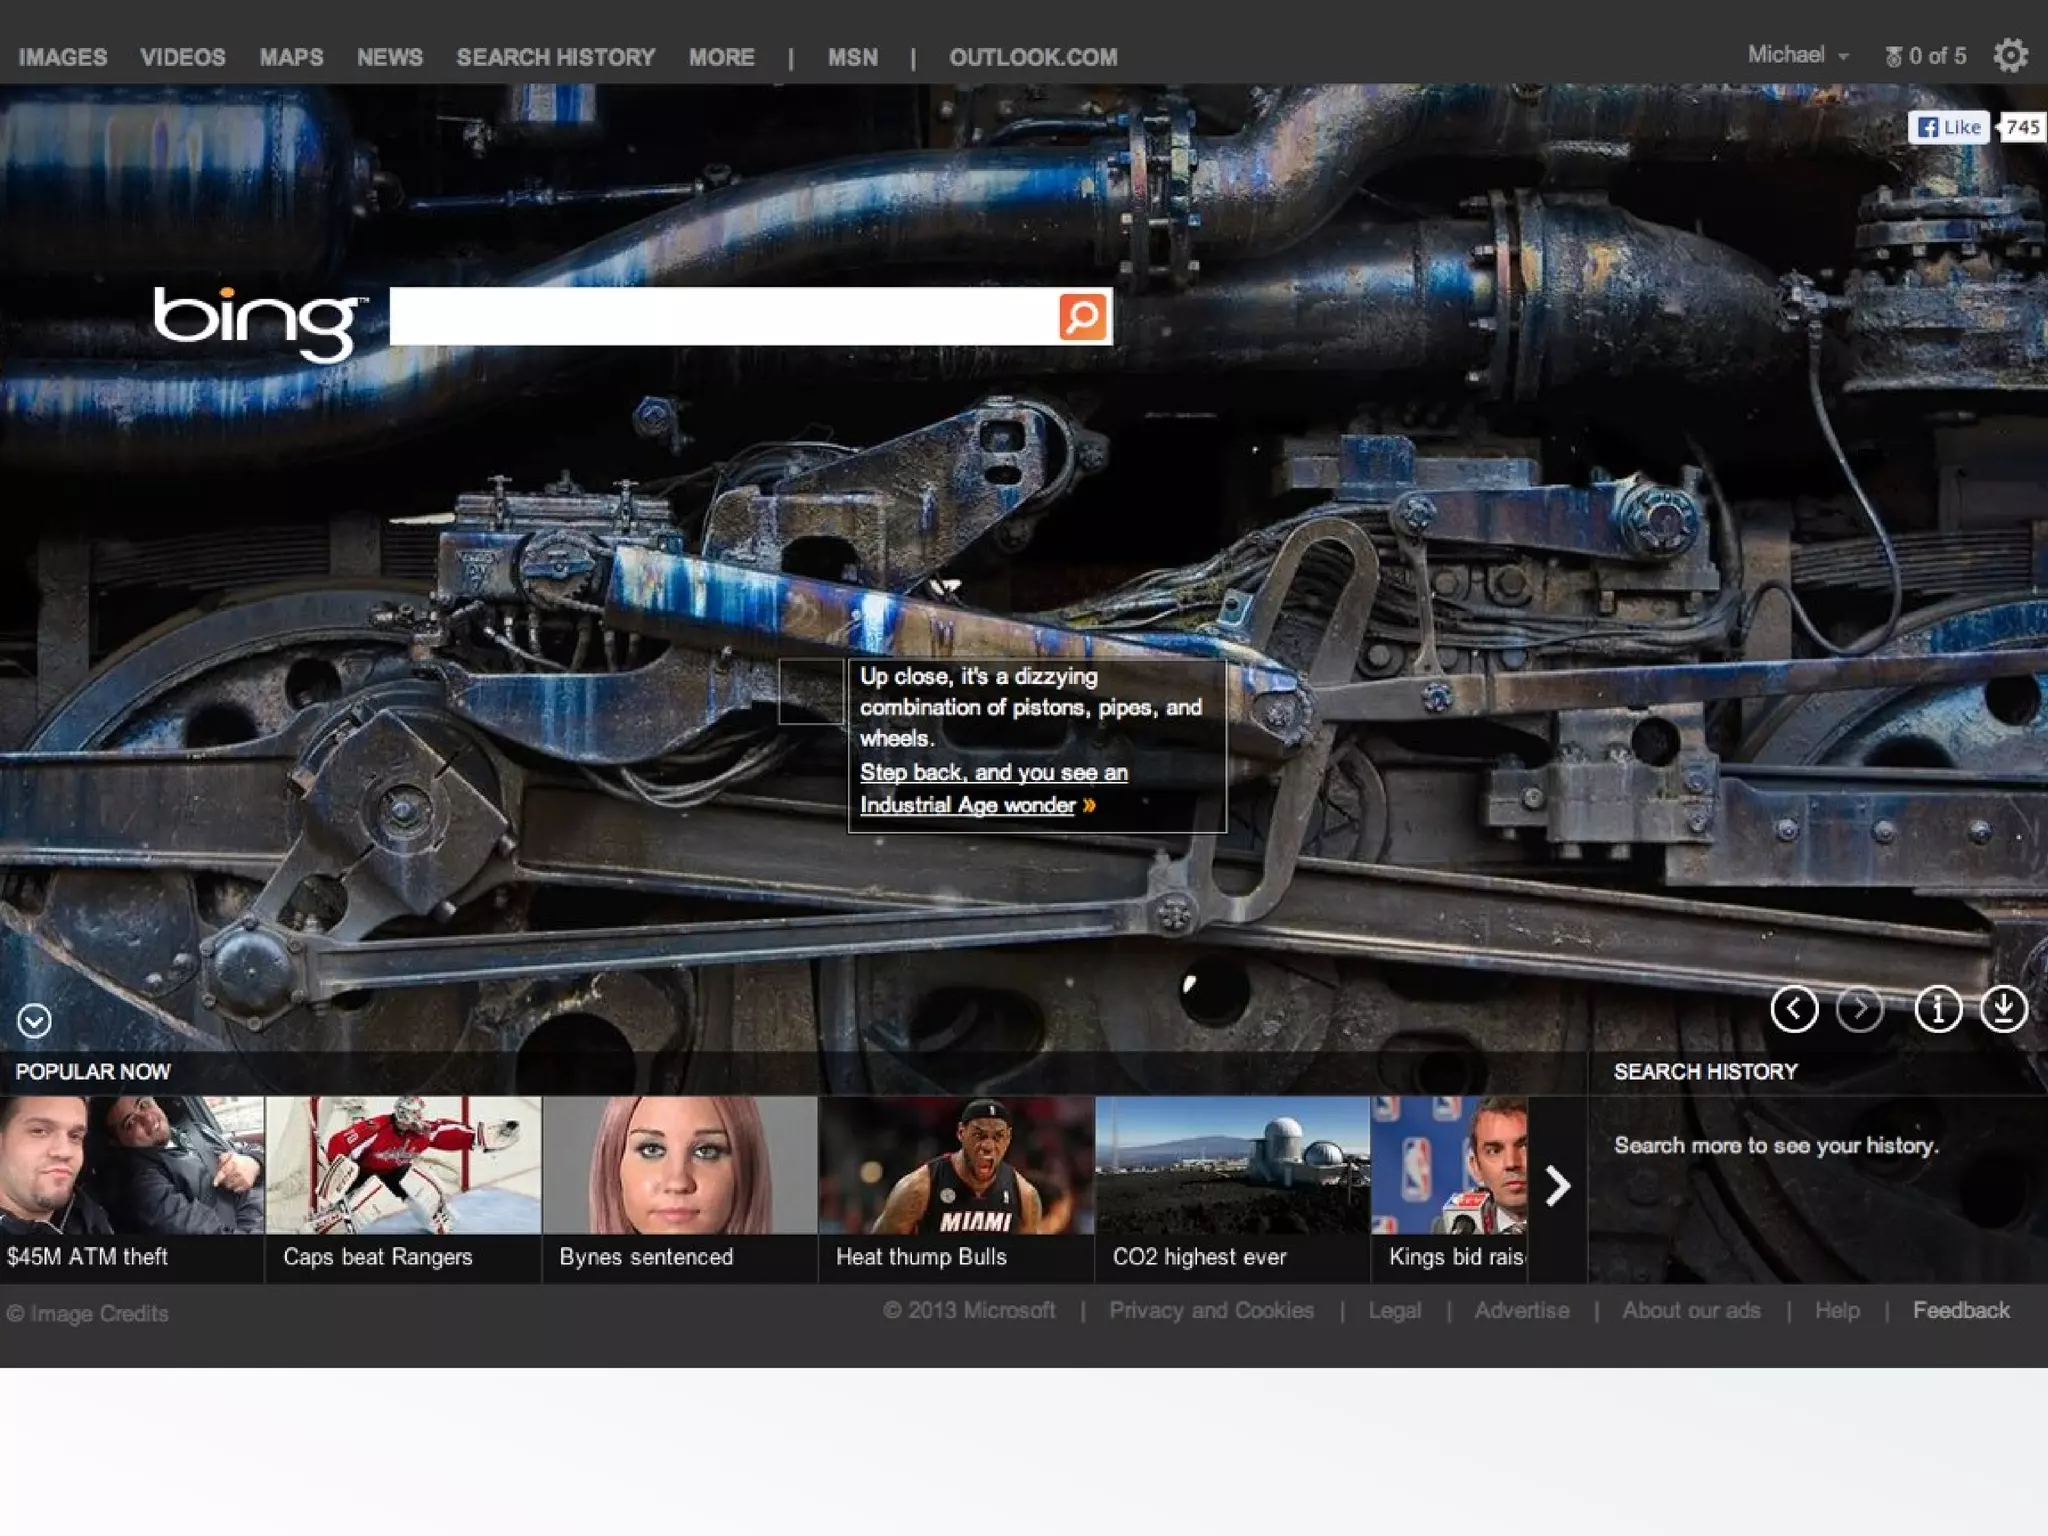The width and height of the screenshot is (2048, 1536).
Task: Open the Michael account dropdown
Action: pos(1797,55)
